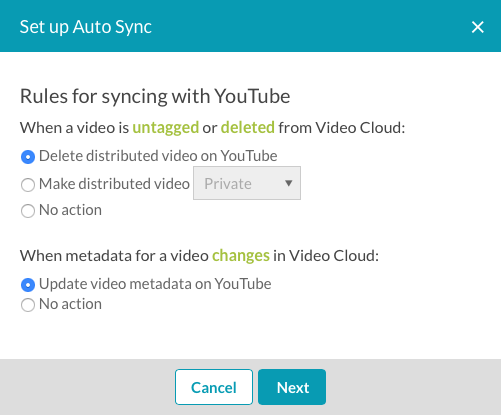Select the No action radio under untagged or deleted
This screenshot has height=415, width=501.
click(28, 211)
